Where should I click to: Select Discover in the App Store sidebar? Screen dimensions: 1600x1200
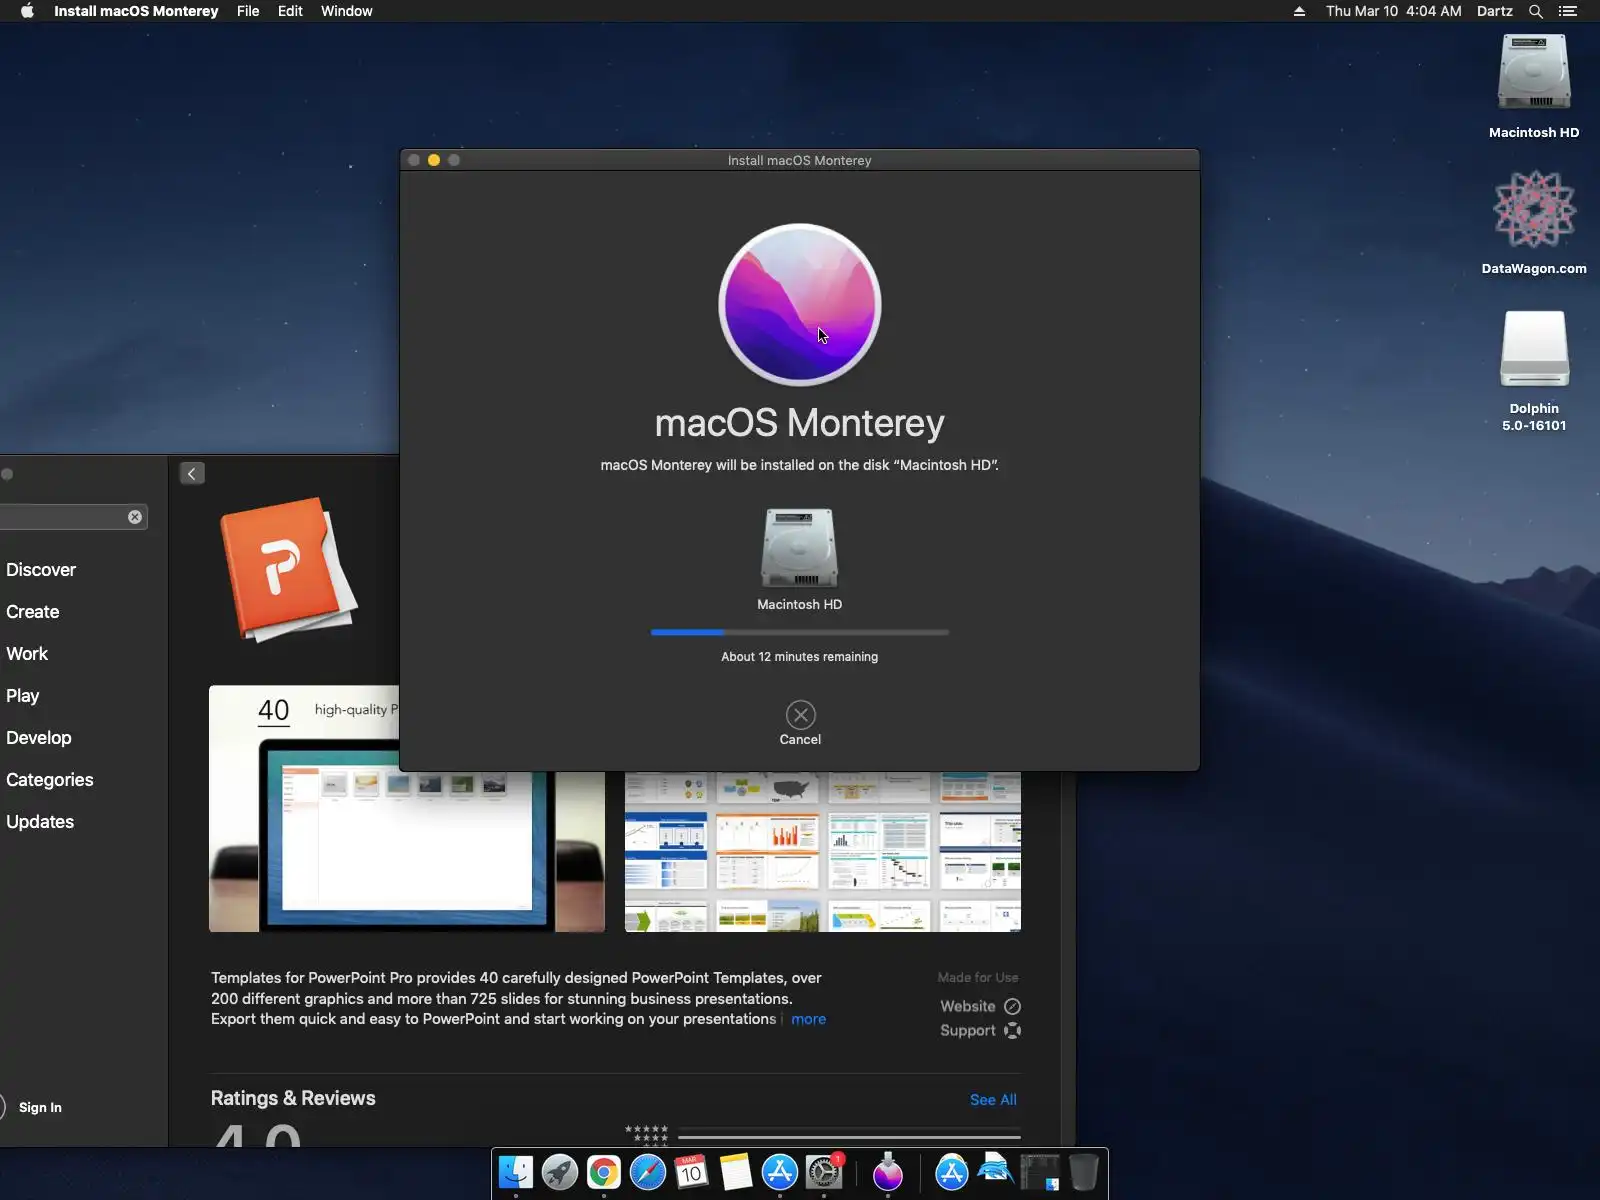(x=41, y=570)
